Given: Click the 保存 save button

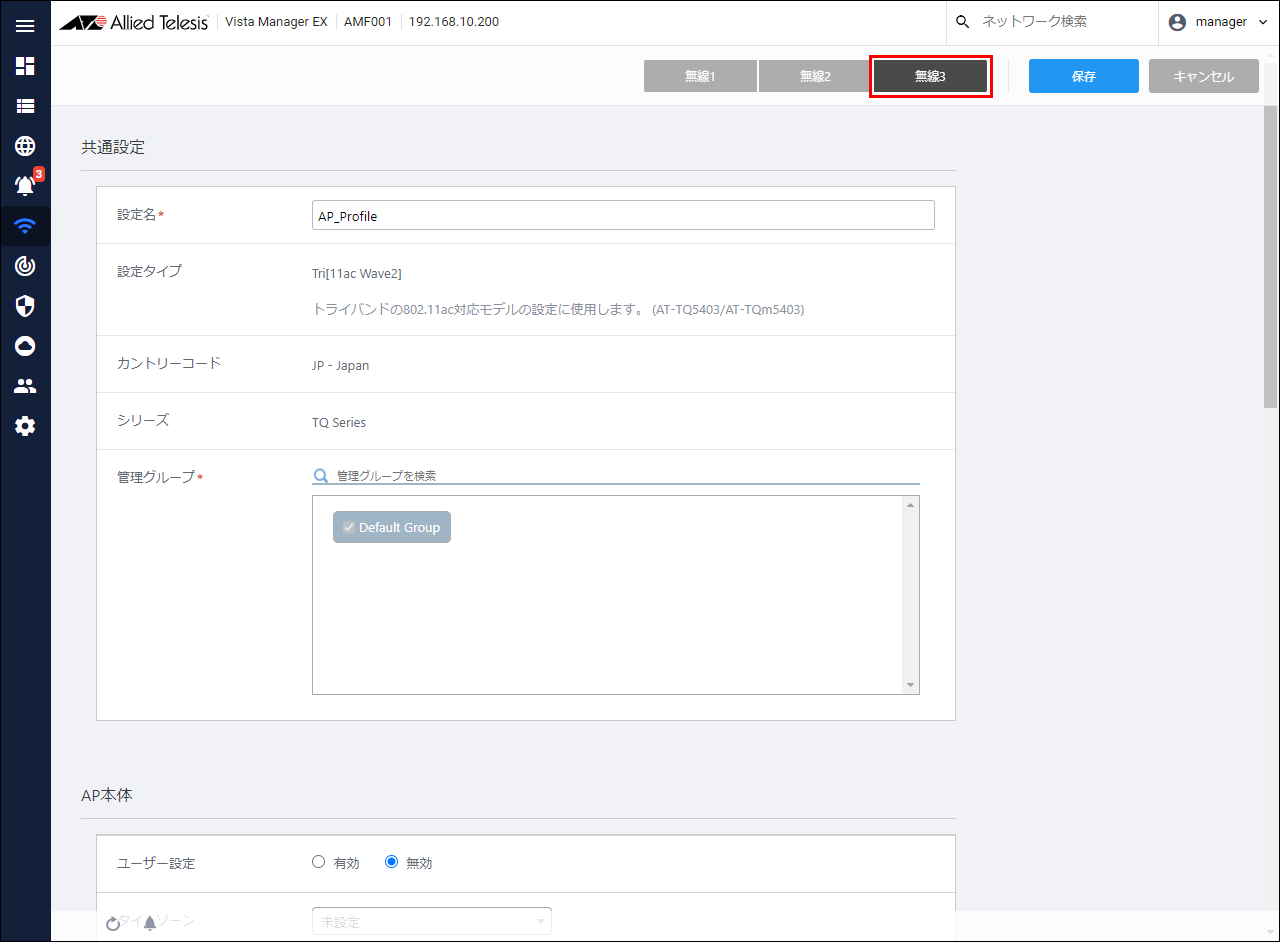Looking at the screenshot, I should point(1083,76).
